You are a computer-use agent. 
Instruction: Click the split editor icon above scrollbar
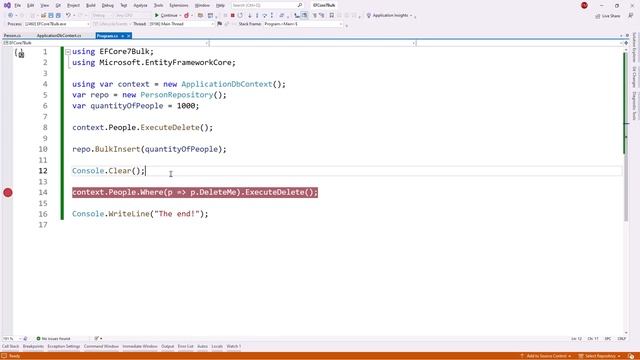(626, 43)
